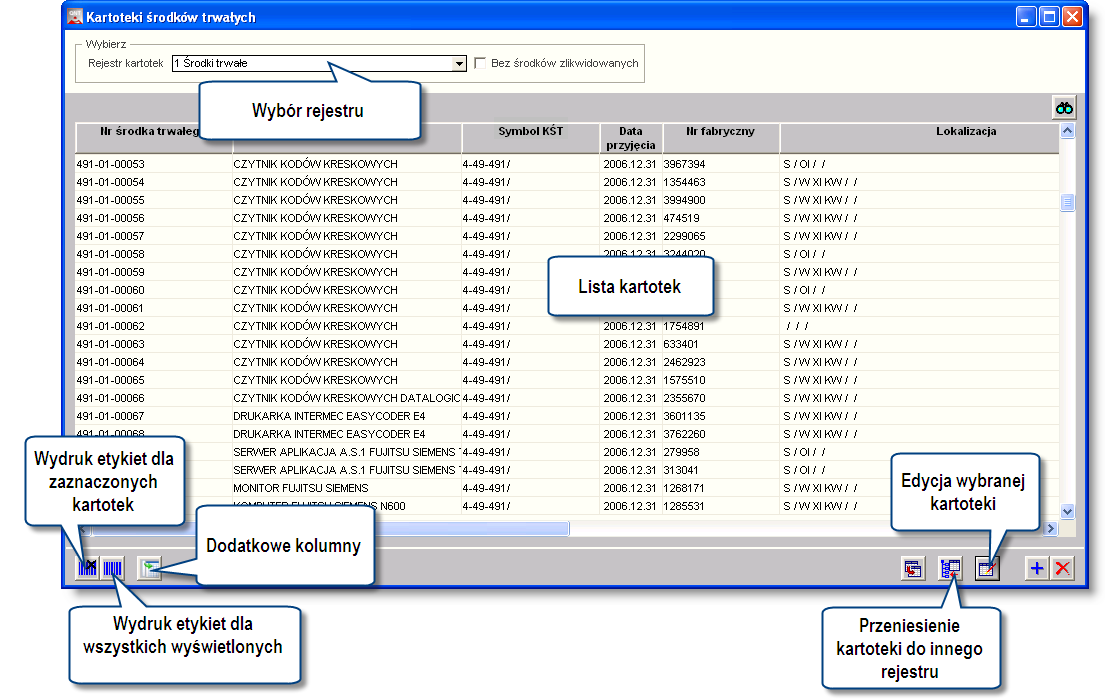This screenshot has height=699, width=1105.
Task: Click the window icon with red arrow left of the move-card icon
Action: click(913, 568)
